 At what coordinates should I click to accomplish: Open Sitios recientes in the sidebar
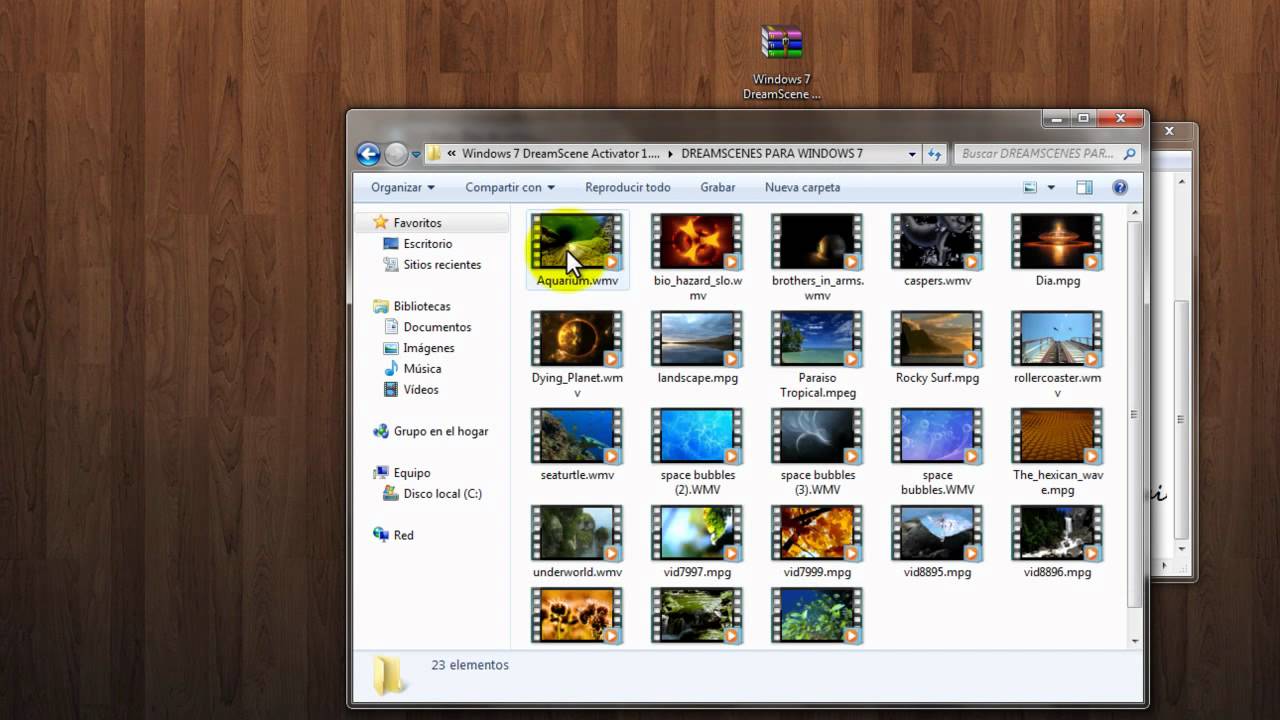click(442, 265)
